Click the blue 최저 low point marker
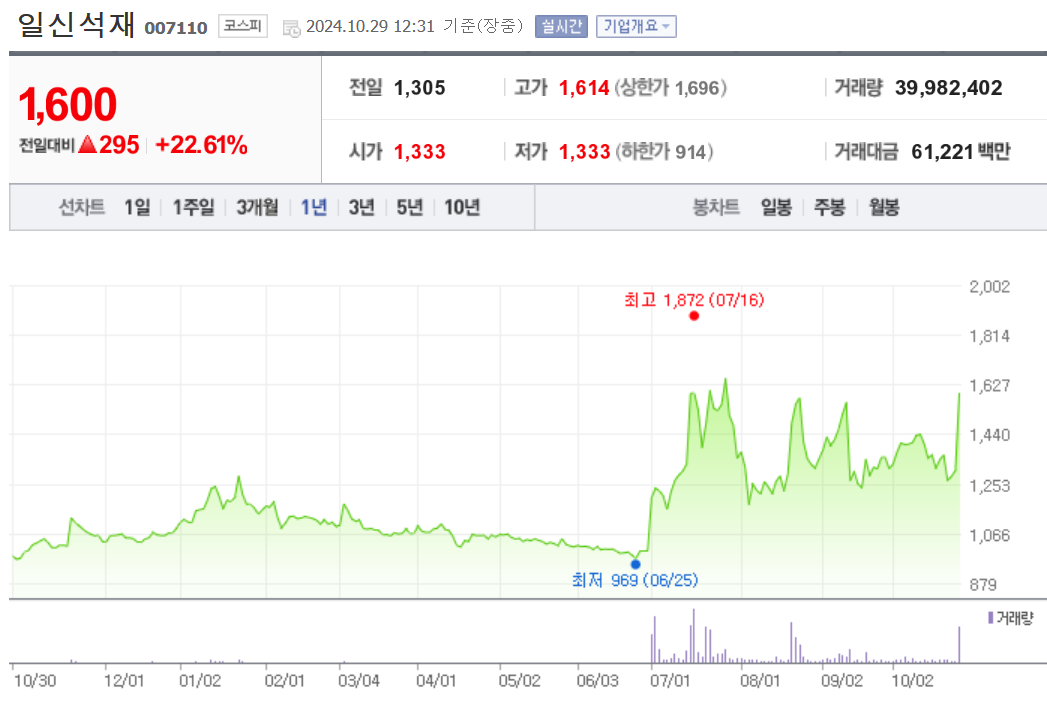This screenshot has height=701, width=1047. [636, 564]
